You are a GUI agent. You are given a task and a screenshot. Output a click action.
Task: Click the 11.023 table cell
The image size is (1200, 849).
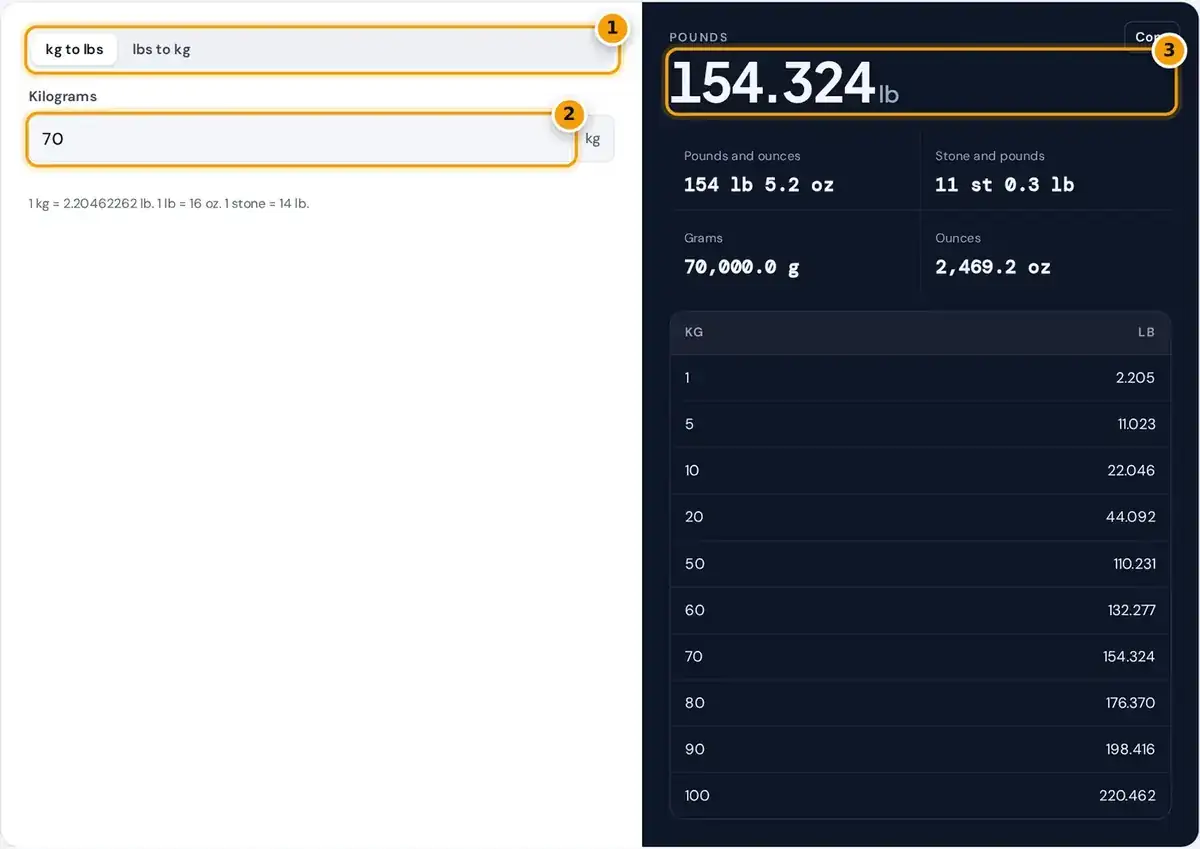[x=1136, y=424]
